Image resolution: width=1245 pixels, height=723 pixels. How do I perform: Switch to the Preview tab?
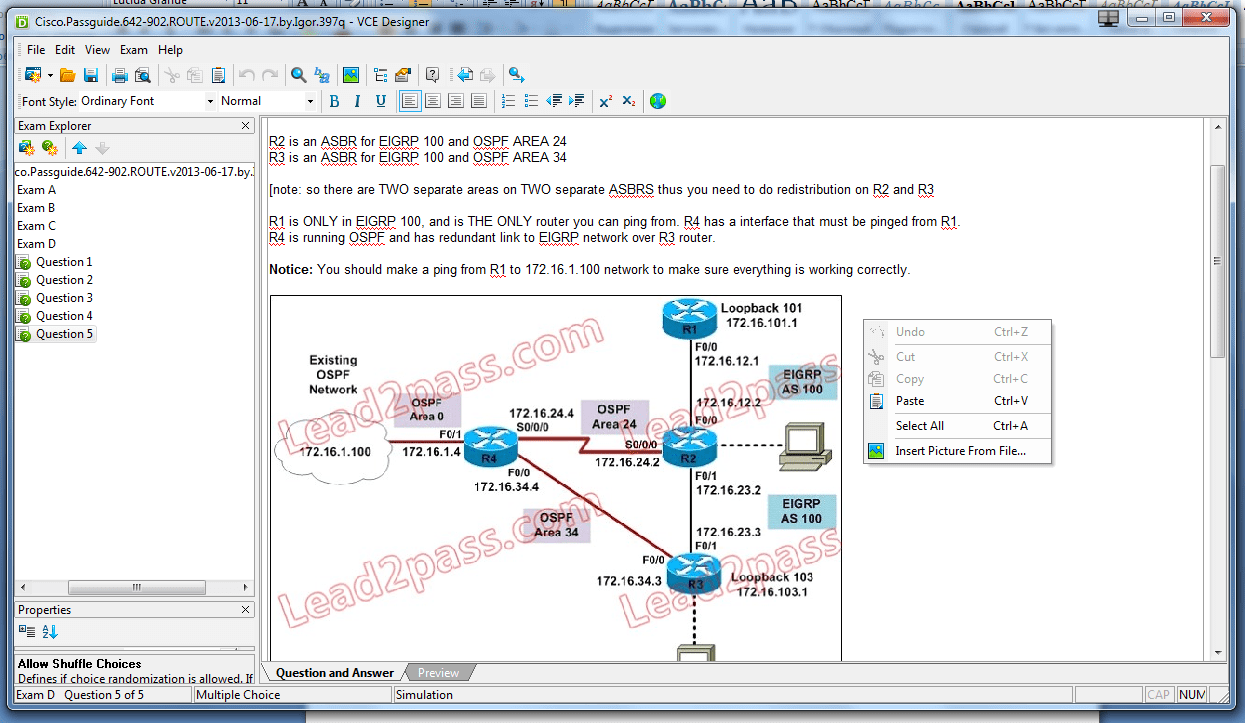pyautogui.click(x=438, y=673)
